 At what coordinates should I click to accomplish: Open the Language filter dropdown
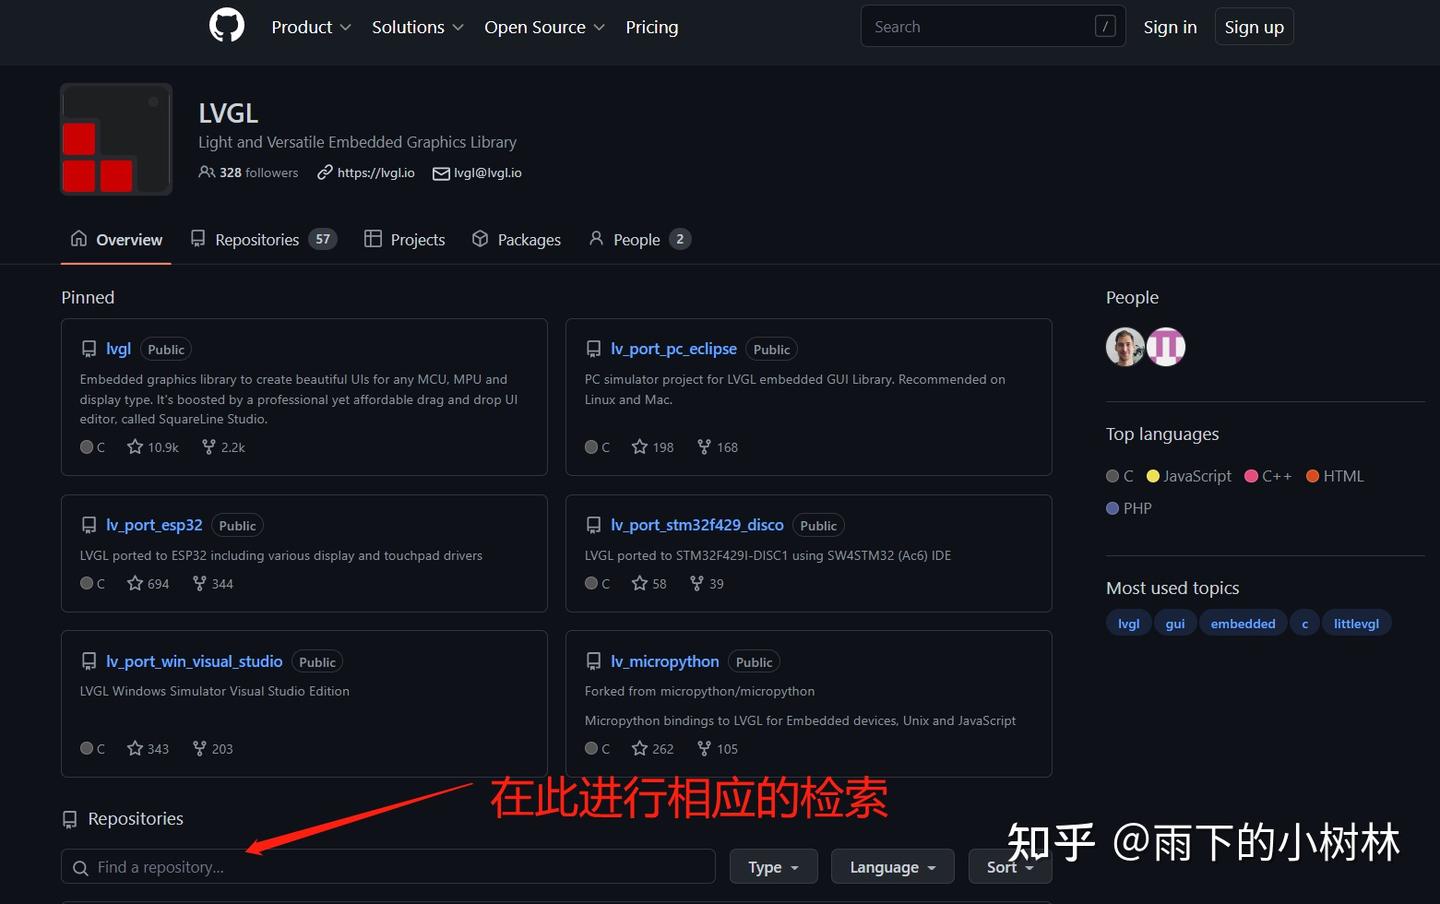[x=892, y=866]
